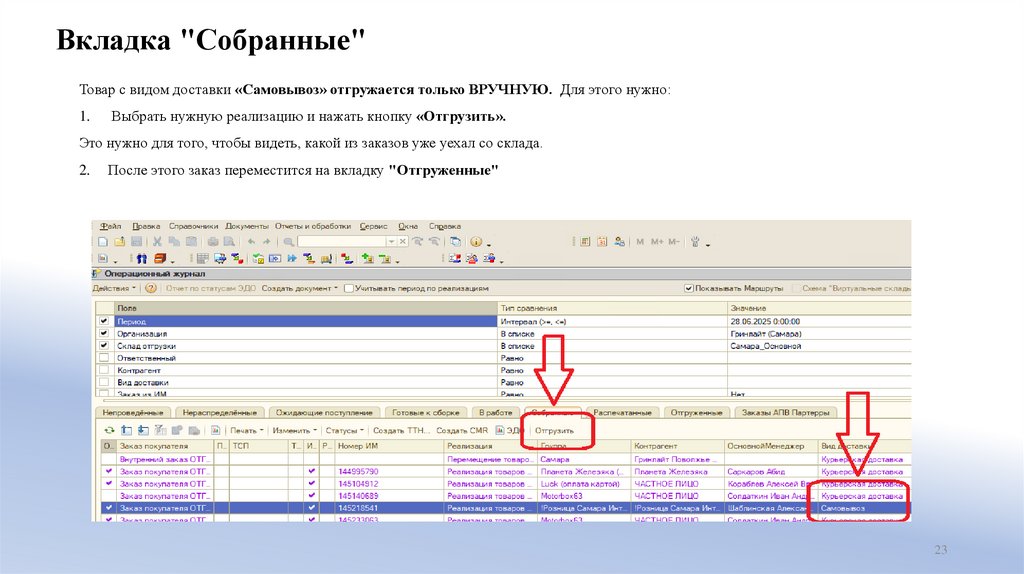This screenshot has height=574, width=1024.
Task: Open the calendar icon in the toolbar
Action: pos(602,242)
